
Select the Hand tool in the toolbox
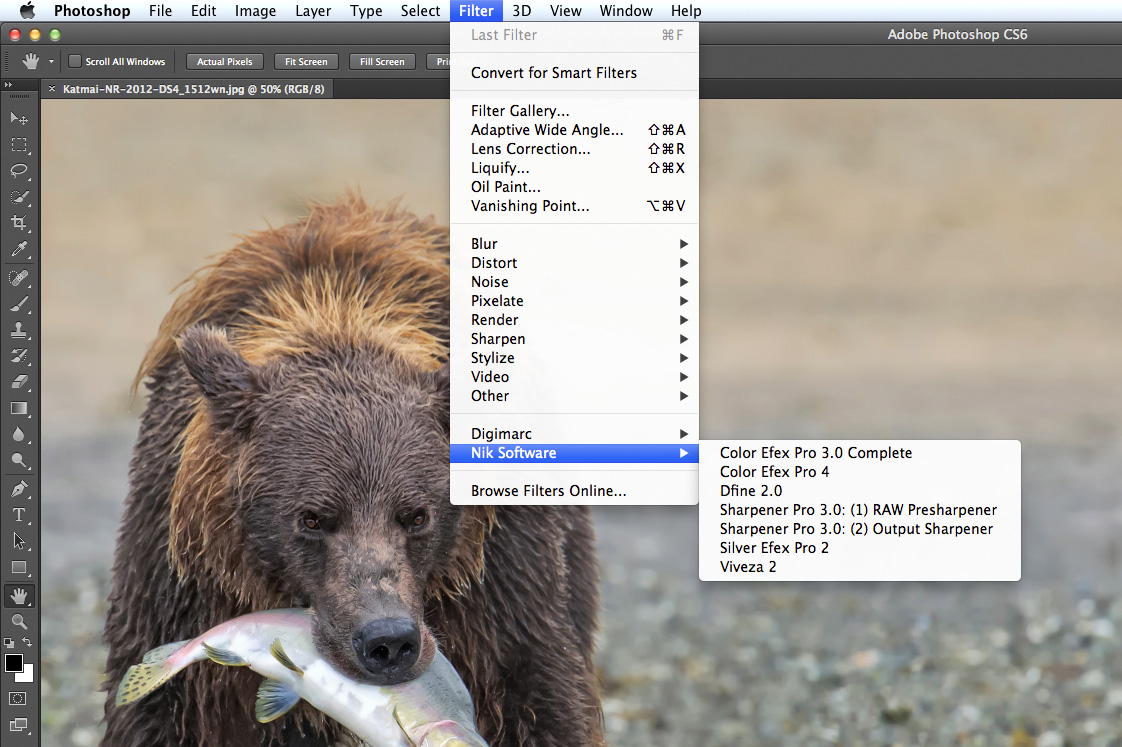19,595
